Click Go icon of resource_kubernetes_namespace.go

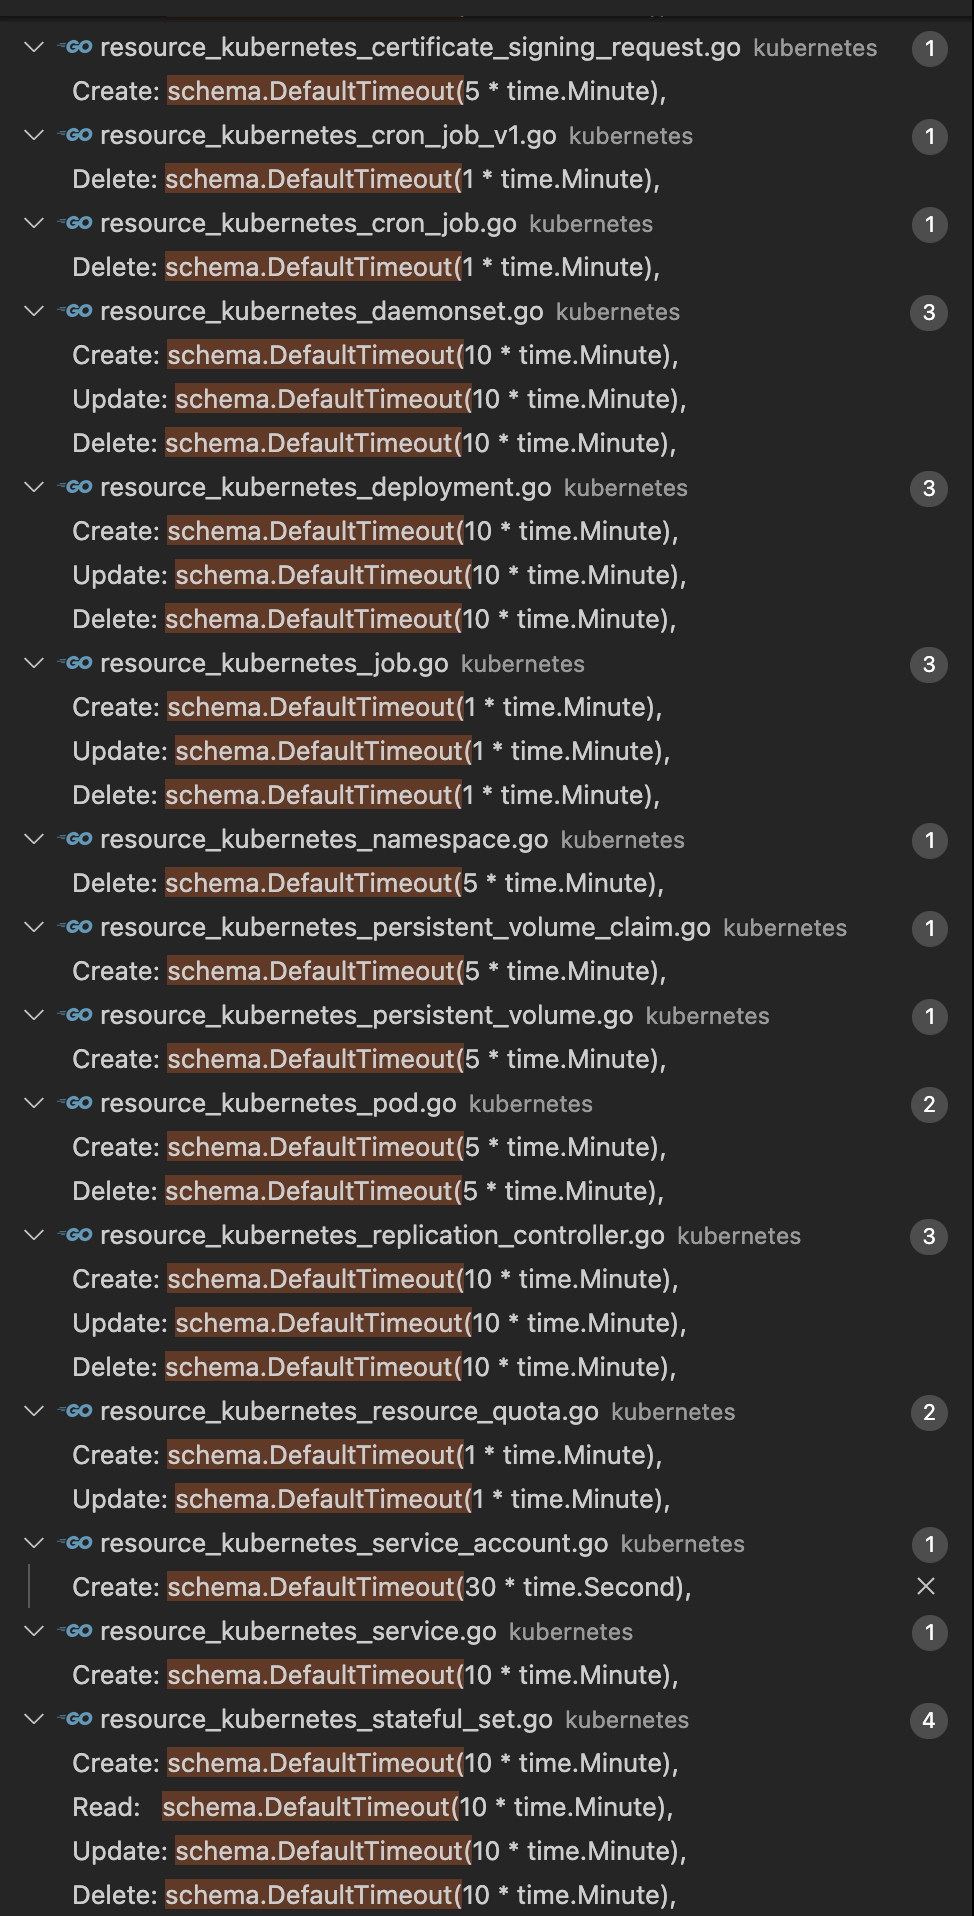[76, 839]
